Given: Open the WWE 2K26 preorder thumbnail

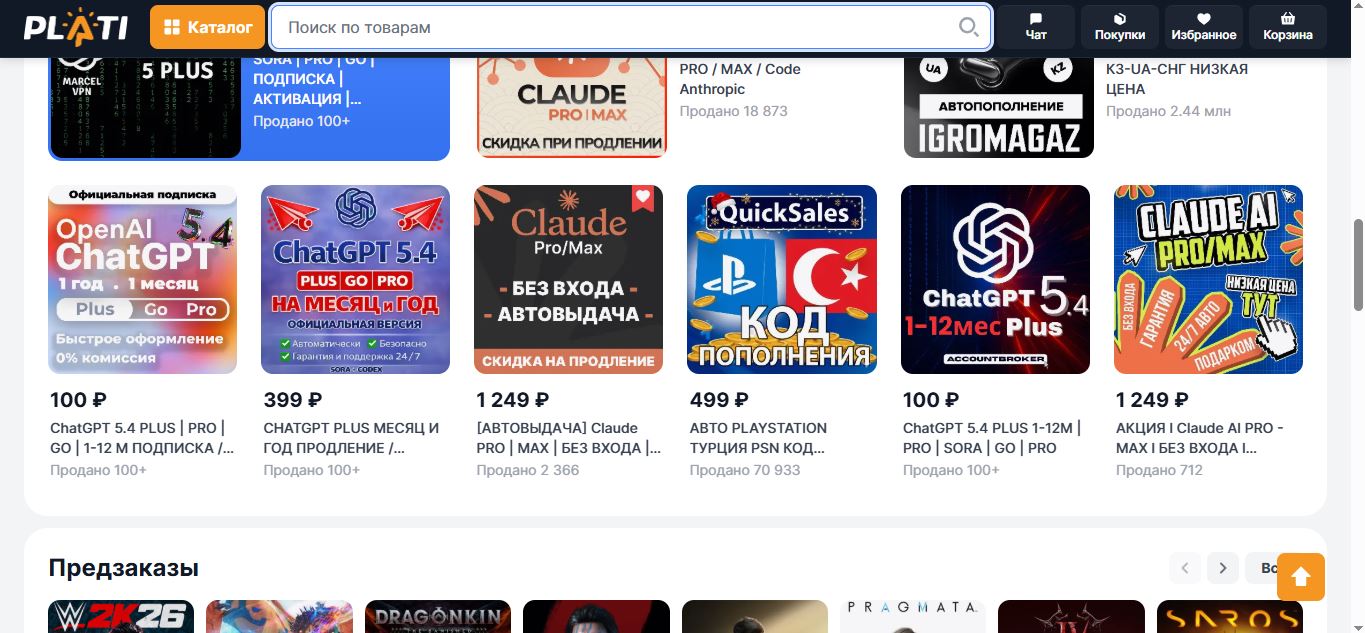Looking at the screenshot, I should coord(121,616).
